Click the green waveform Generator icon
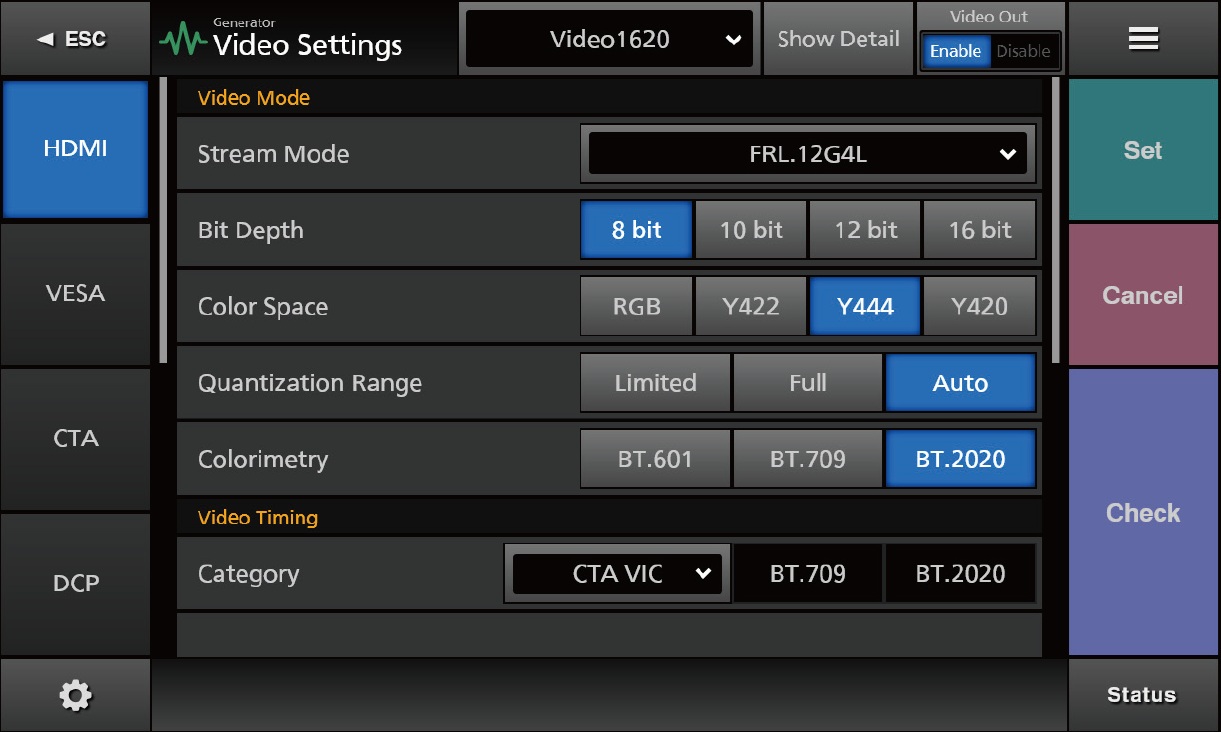Viewport: 1221px width, 732px height. point(183,41)
